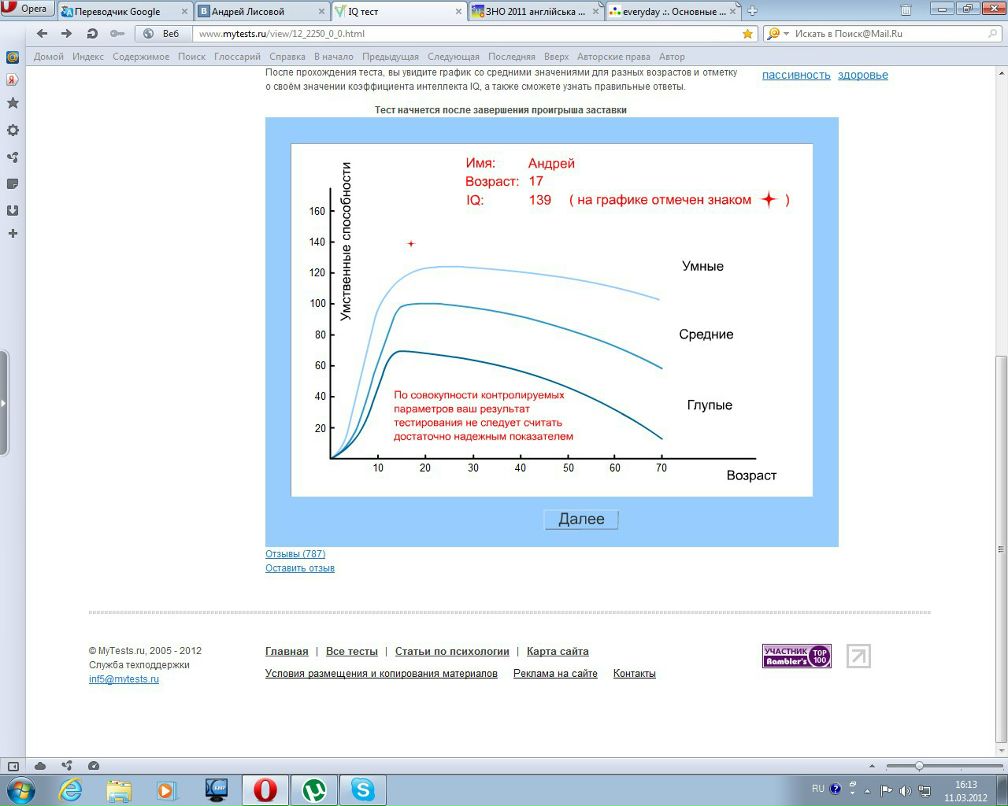
Task: Go back to the previous page
Action: pos(42,33)
